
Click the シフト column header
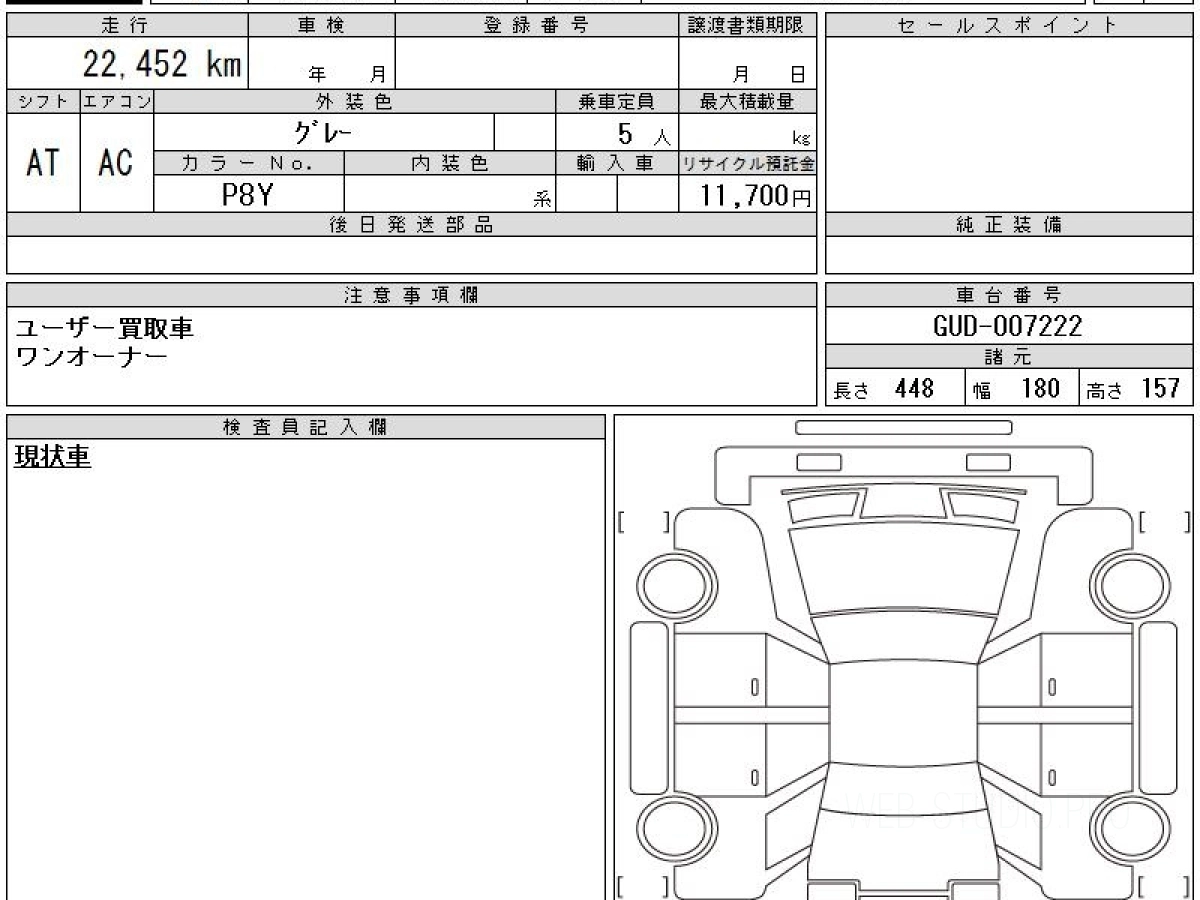[43, 101]
